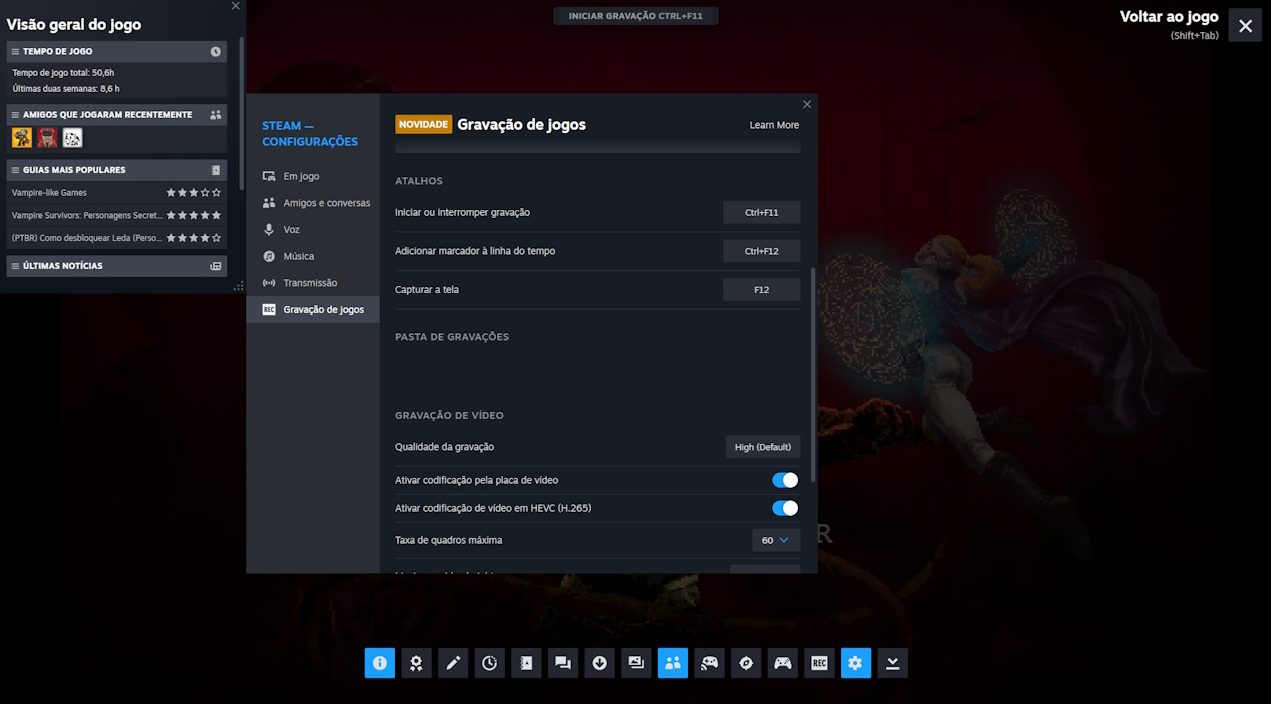Select the Transmissão settings section
1271x704 pixels.
310,283
